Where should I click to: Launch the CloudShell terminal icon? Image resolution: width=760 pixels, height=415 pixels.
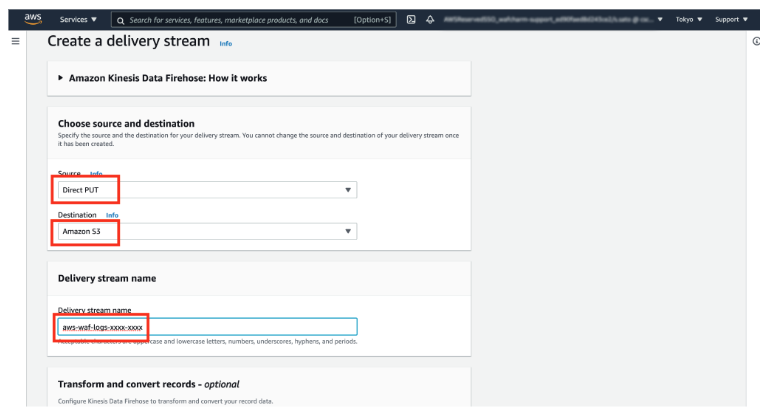pos(411,19)
